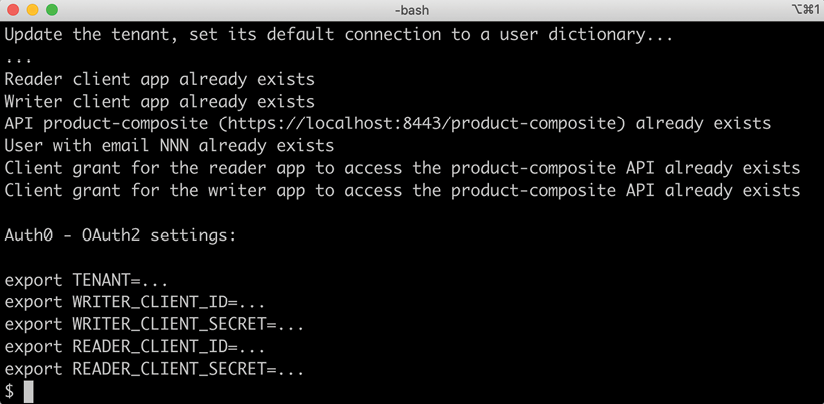Image resolution: width=824 pixels, height=404 pixels.
Task: Click the red close window button
Action: [x=14, y=10]
